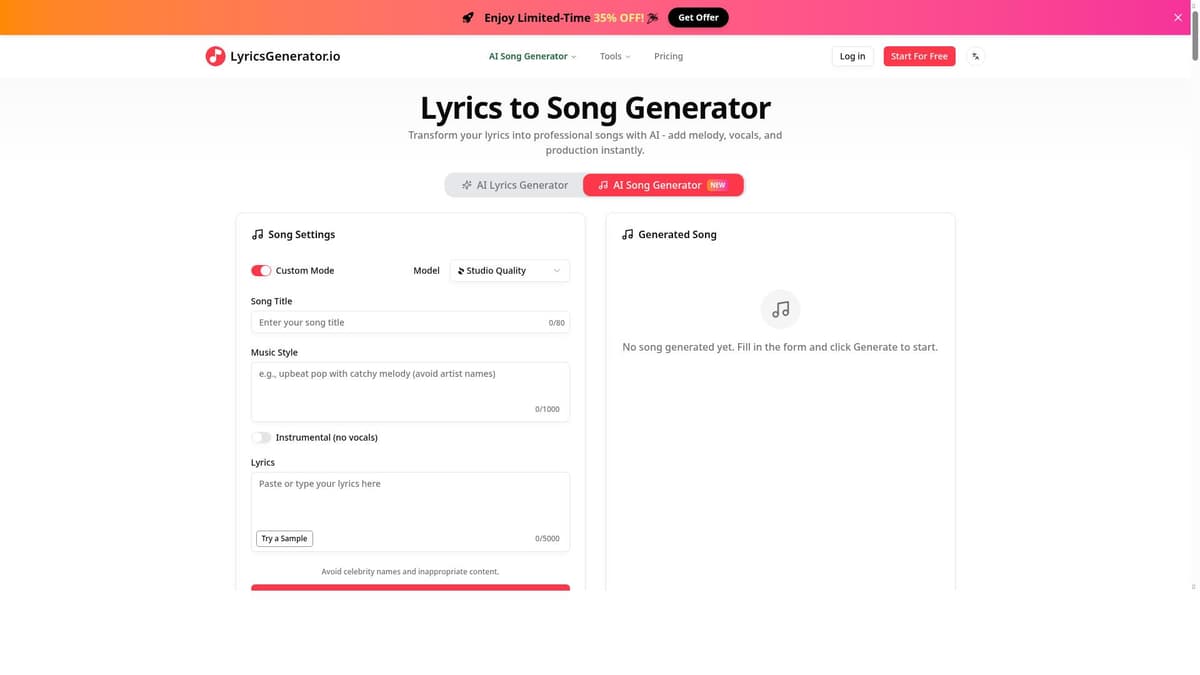
Task: Enable Instrumental (no vocals)
Action: 262,437
